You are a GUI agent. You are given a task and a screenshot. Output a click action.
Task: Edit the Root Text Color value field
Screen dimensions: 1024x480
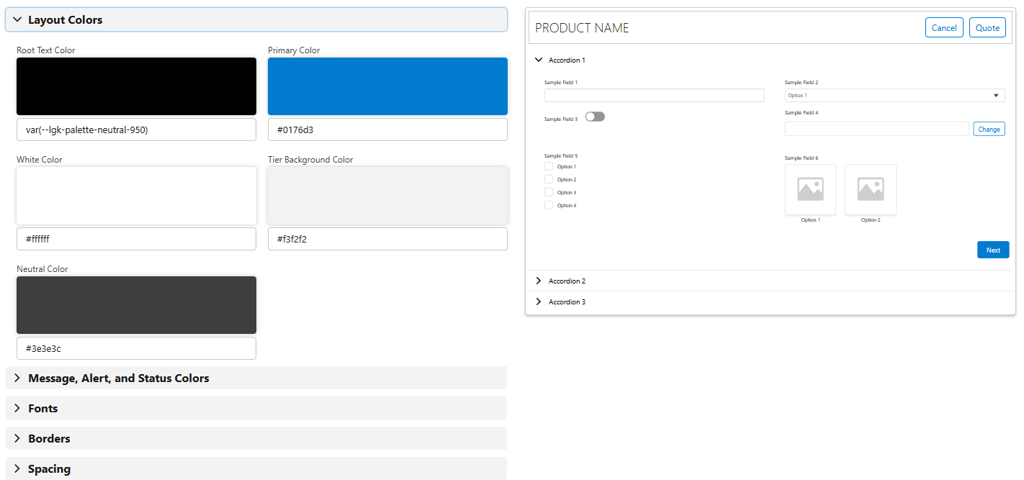(136, 129)
